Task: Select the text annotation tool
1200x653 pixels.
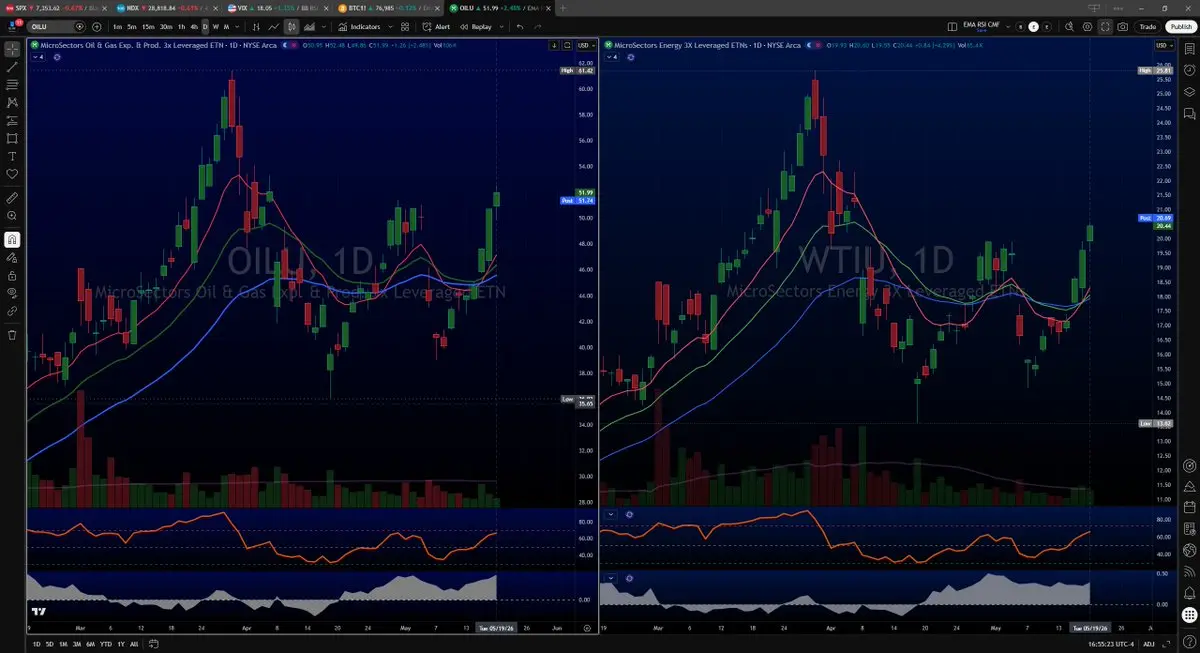Action: pos(12,156)
